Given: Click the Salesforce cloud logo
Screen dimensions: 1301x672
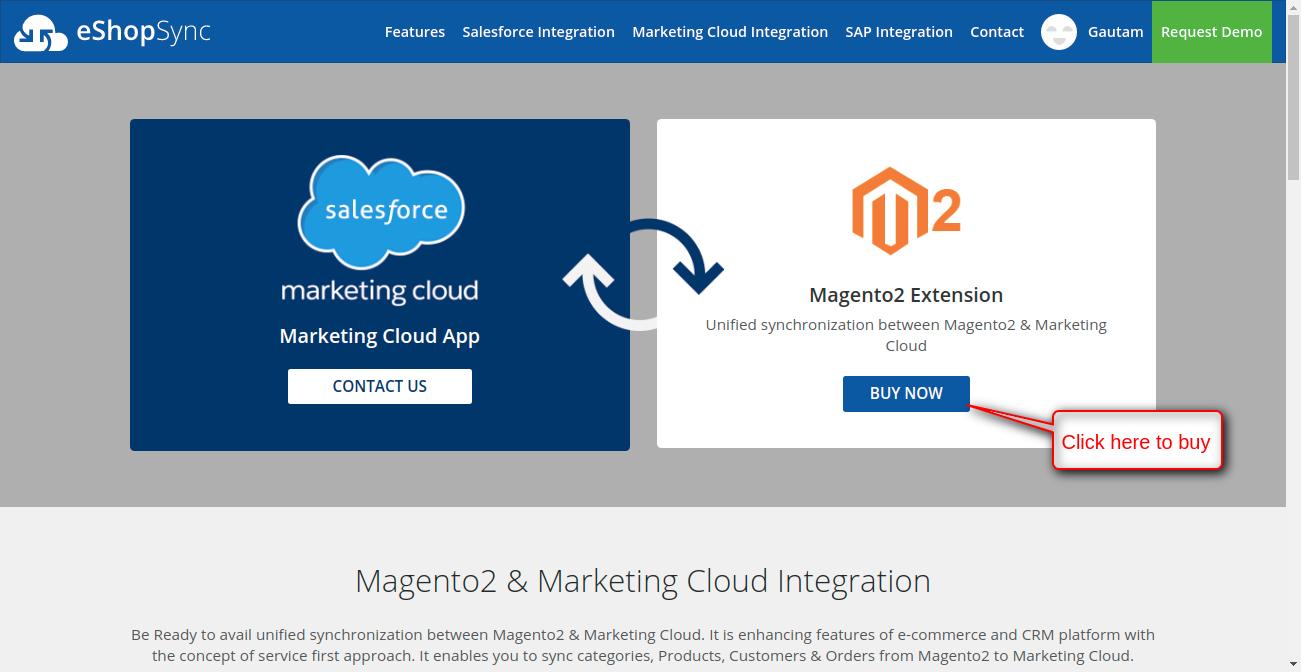Looking at the screenshot, I should coord(380,210).
